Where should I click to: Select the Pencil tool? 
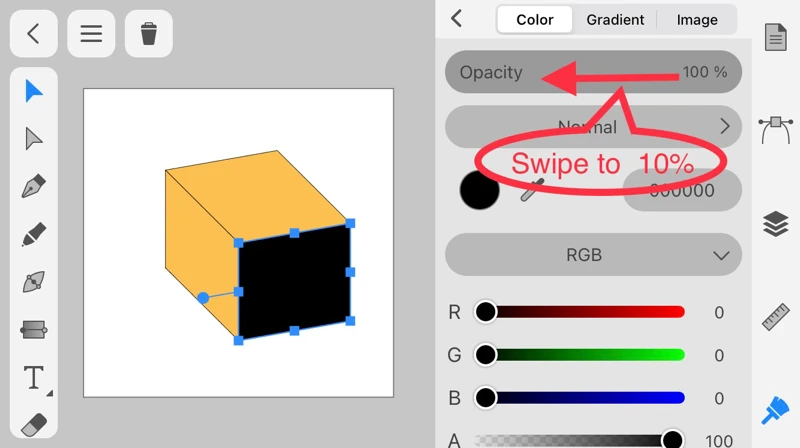(34, 235)
